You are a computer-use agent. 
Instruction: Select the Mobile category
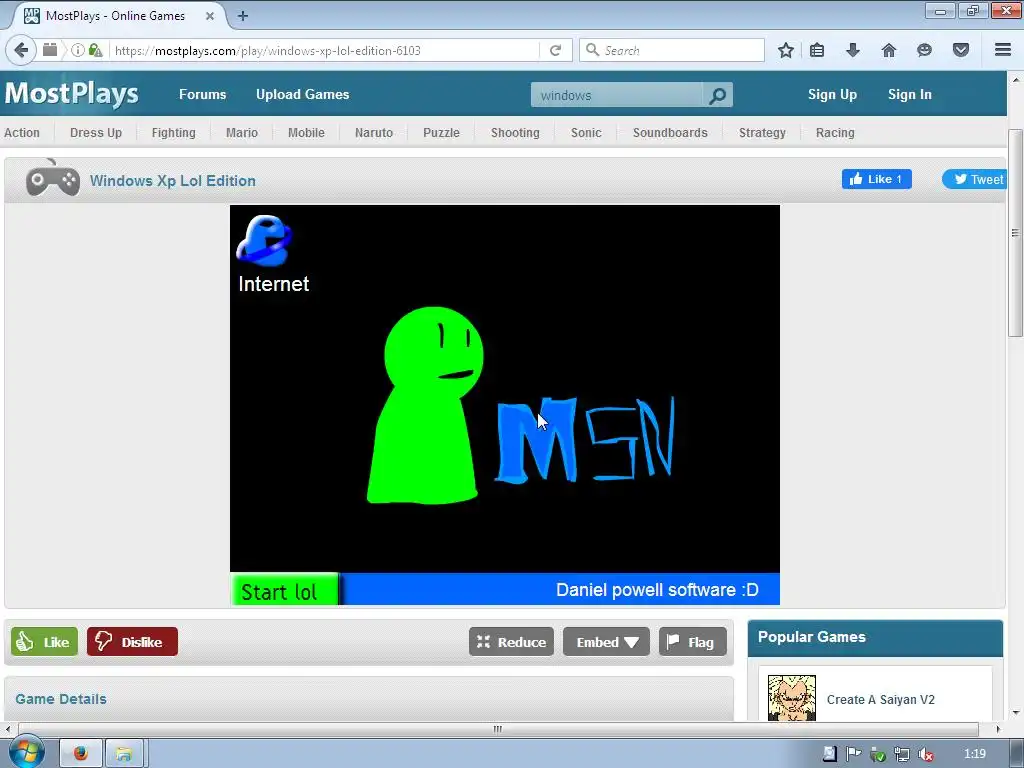[x=306, y=133]
